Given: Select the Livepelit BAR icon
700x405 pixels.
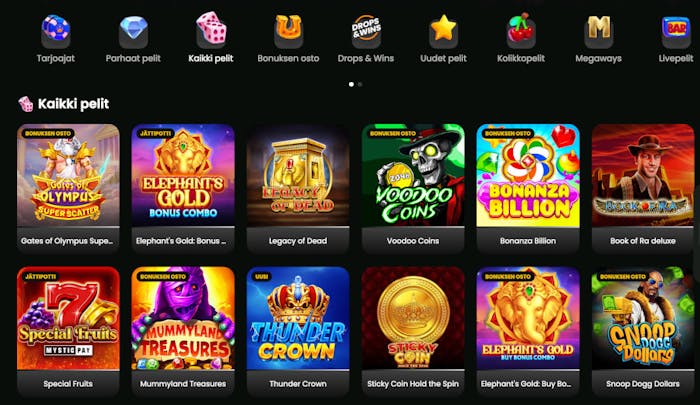Looking at the screenshot, I should [676, 31].
